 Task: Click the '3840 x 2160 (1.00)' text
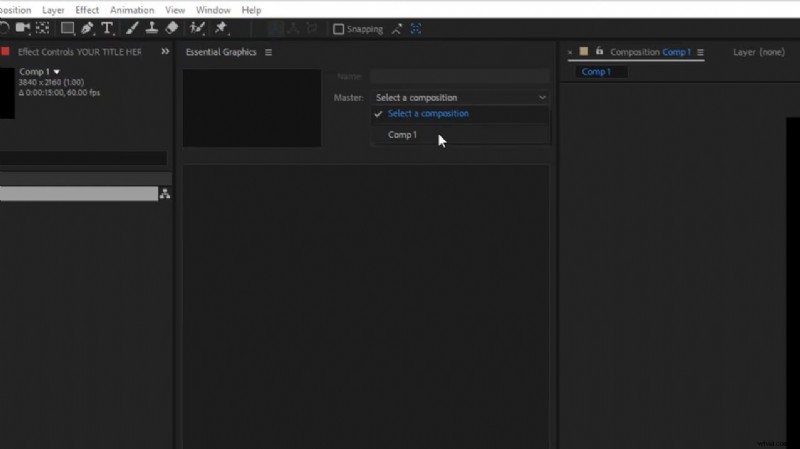coord(52,82)
